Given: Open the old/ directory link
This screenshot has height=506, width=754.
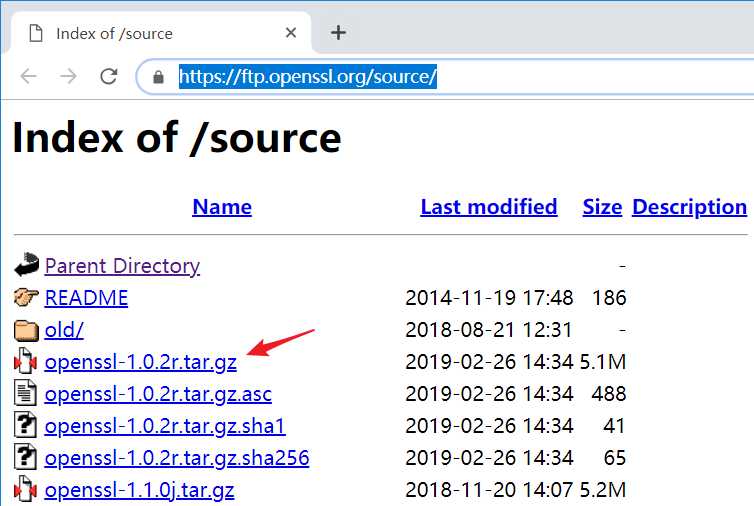Looking at the screenshot, I should coord(64,330).
